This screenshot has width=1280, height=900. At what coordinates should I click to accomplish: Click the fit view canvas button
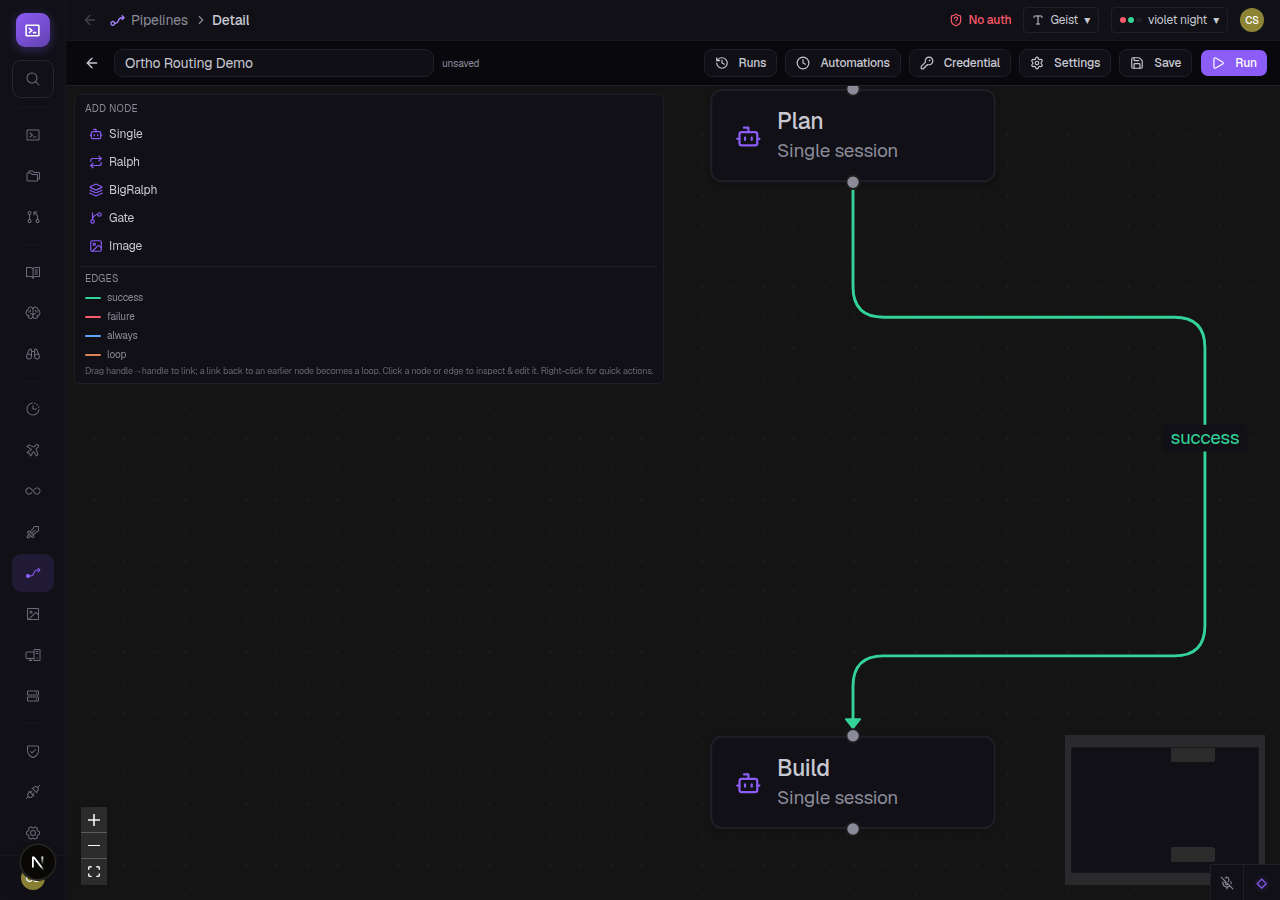(x=94, y=872)
